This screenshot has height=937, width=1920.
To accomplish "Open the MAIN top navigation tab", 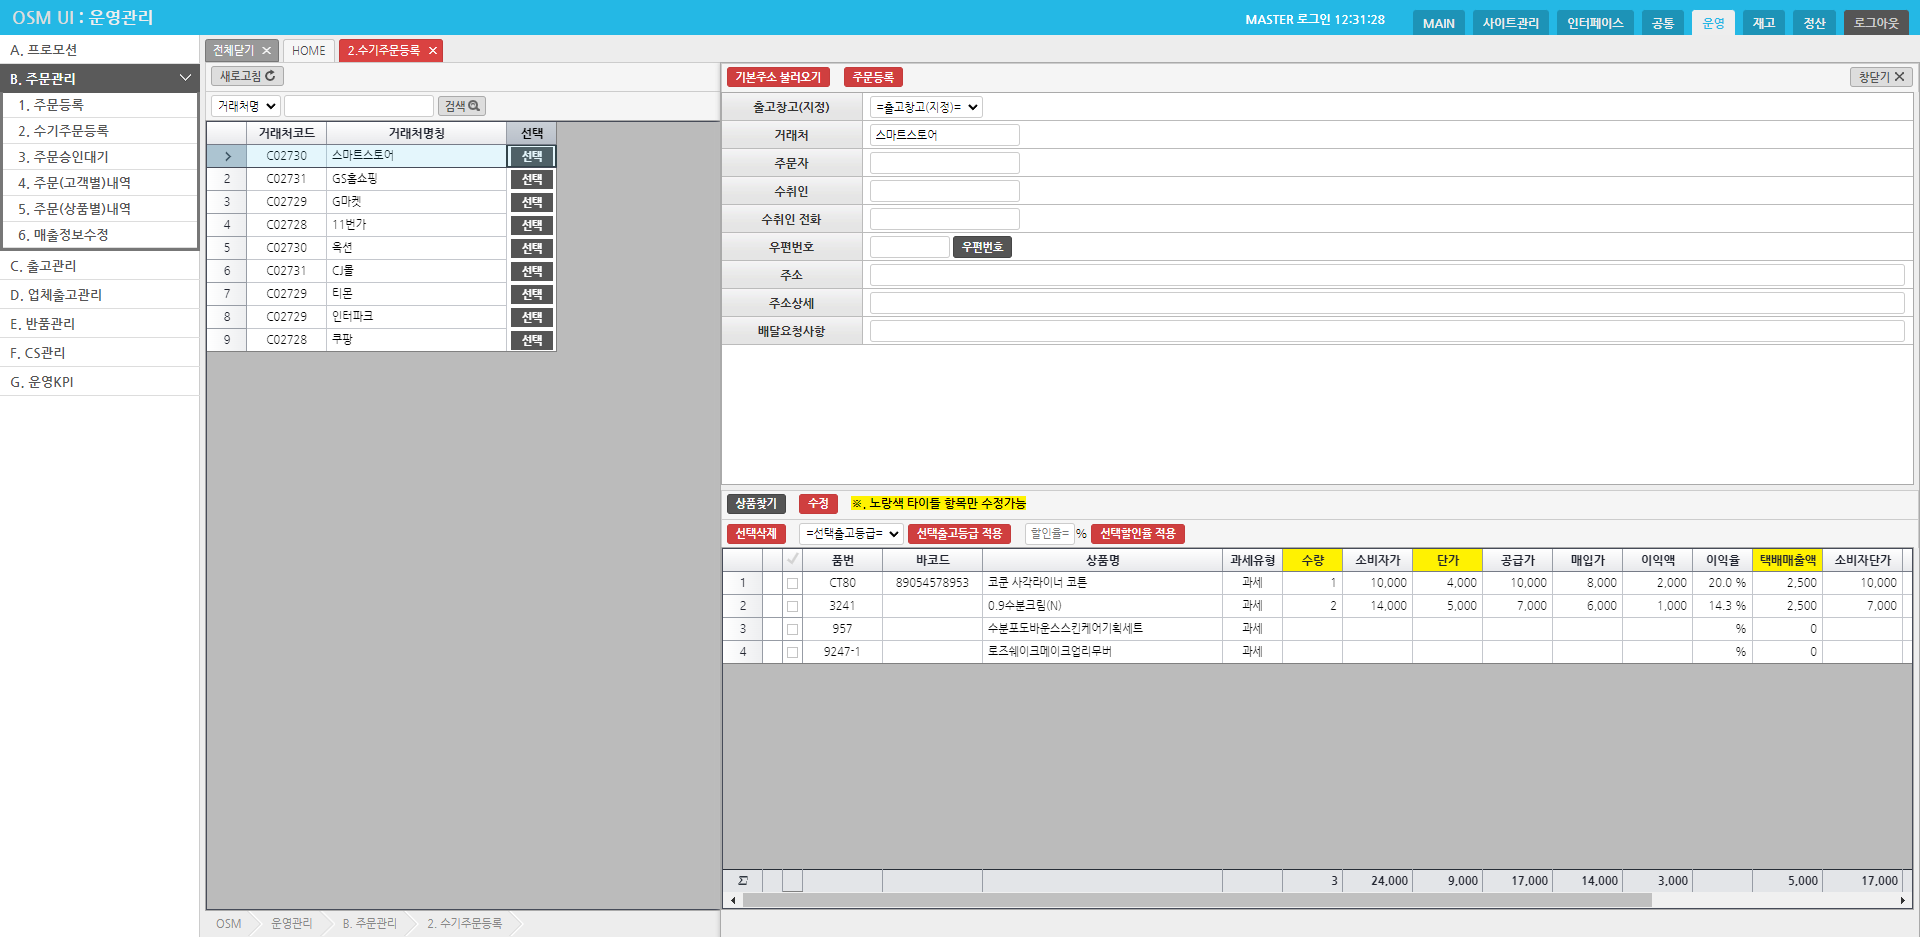I will [1438, 23].
